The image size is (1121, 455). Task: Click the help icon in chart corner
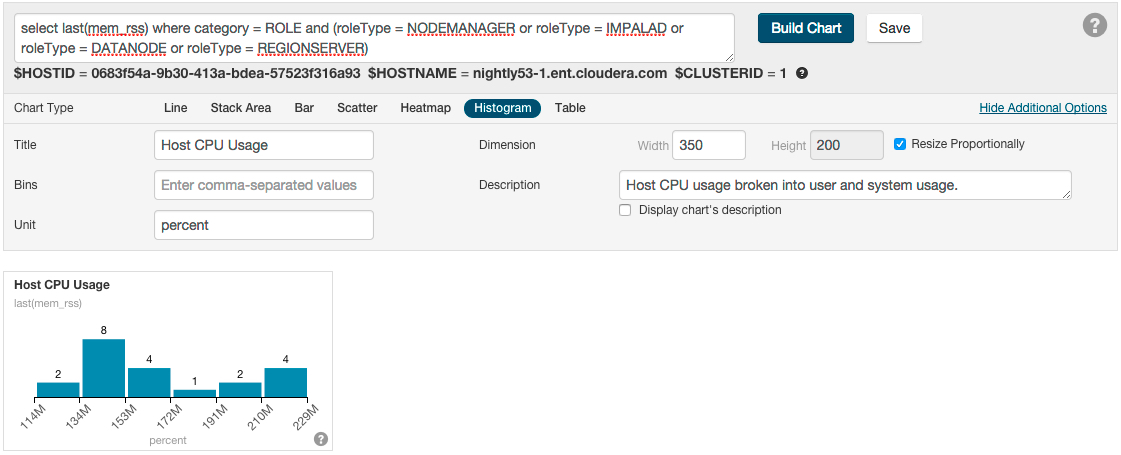click(x=321, y=439)
